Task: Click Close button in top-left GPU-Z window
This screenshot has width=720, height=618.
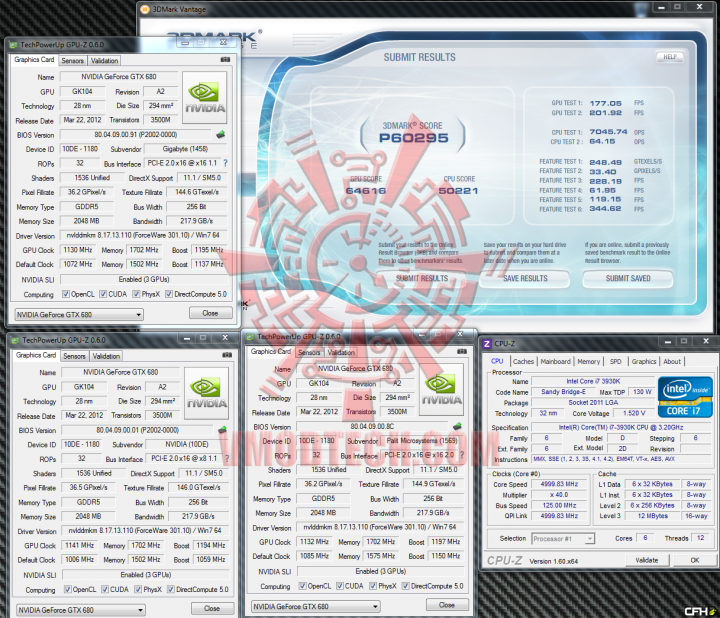Action: (210, 313)
